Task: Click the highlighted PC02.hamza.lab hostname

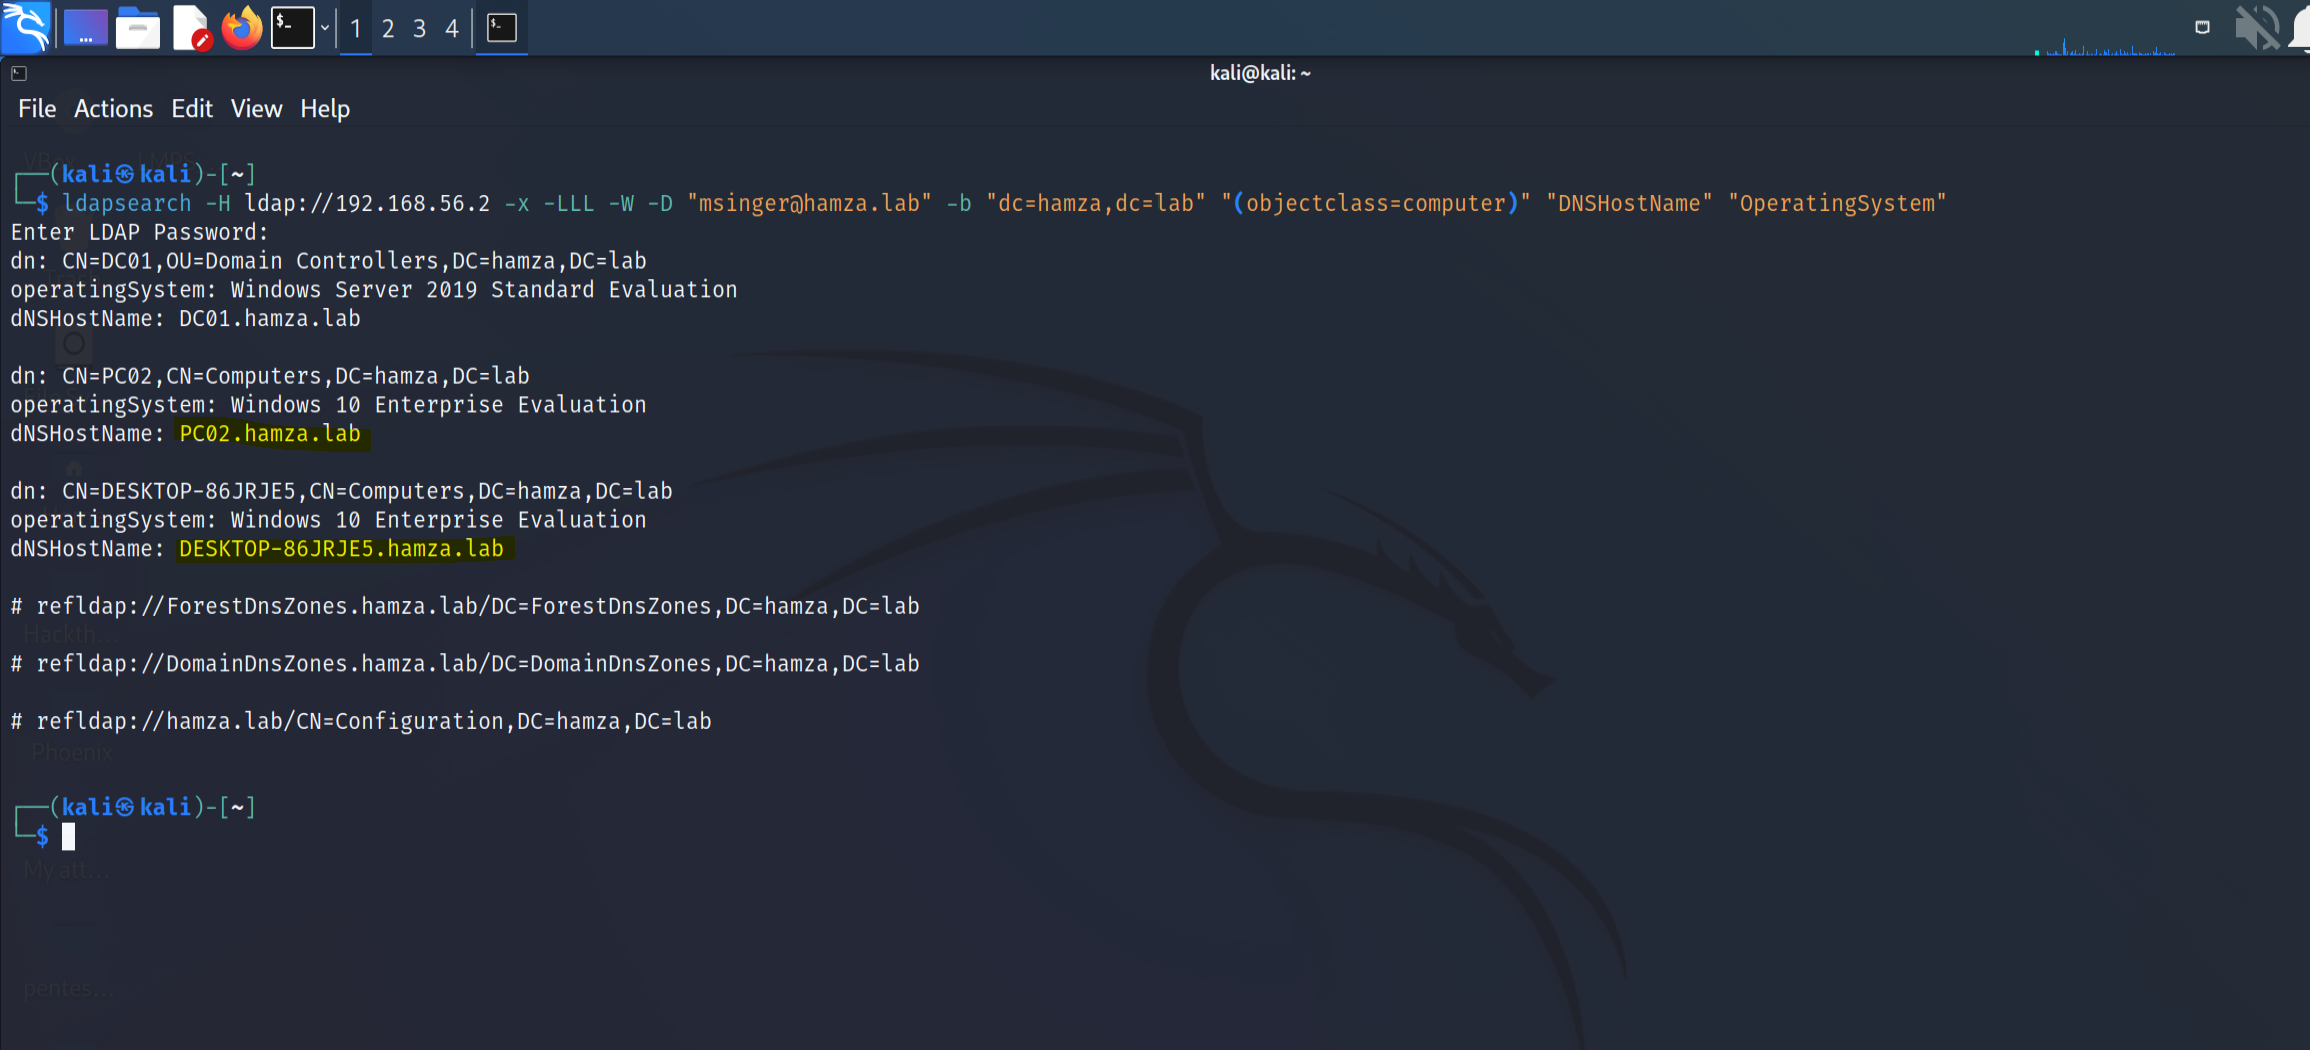Action: [x=270, y=434]
